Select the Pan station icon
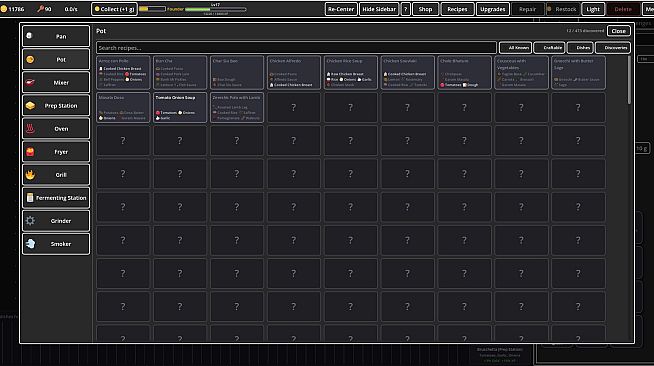Image resolution: width=654 pixels, height=366 pixels. 30,36
